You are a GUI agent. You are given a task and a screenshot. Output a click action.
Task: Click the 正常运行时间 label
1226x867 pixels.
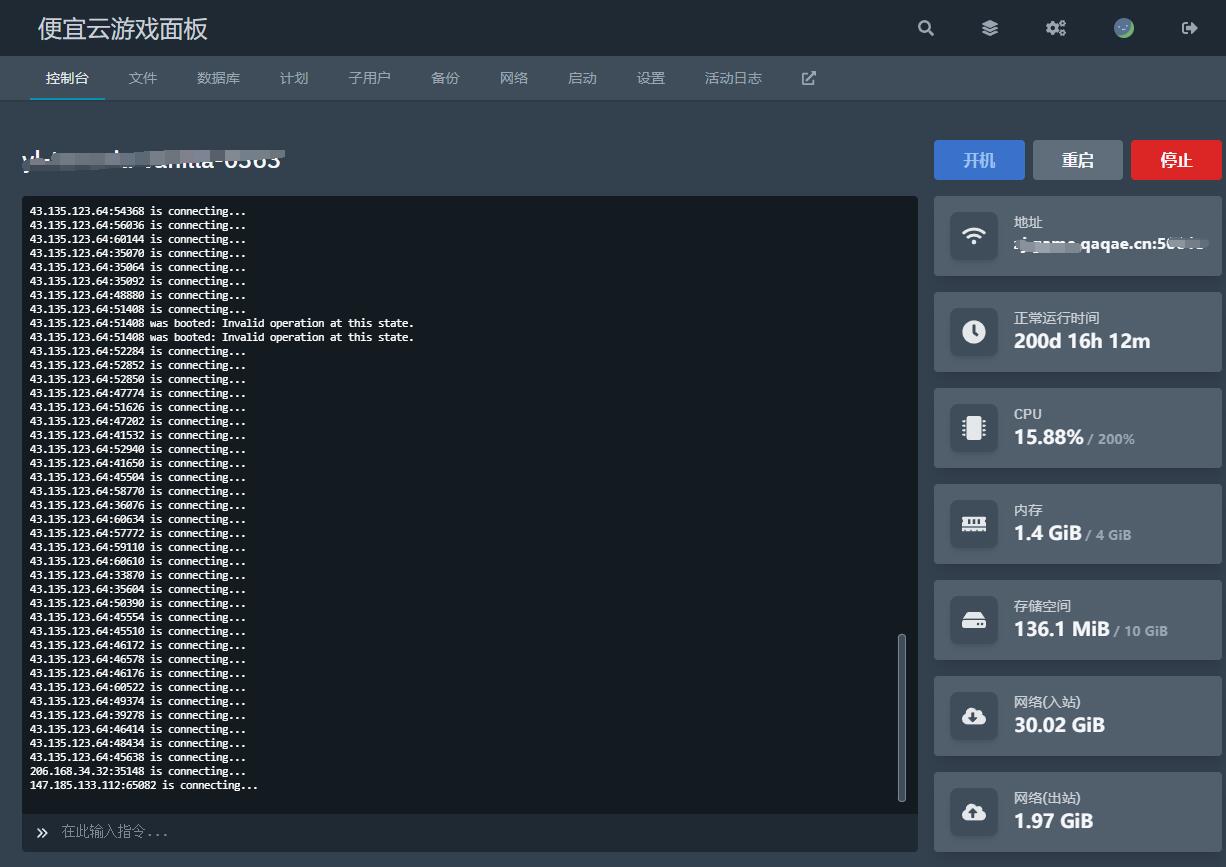tap(1056, 318)
